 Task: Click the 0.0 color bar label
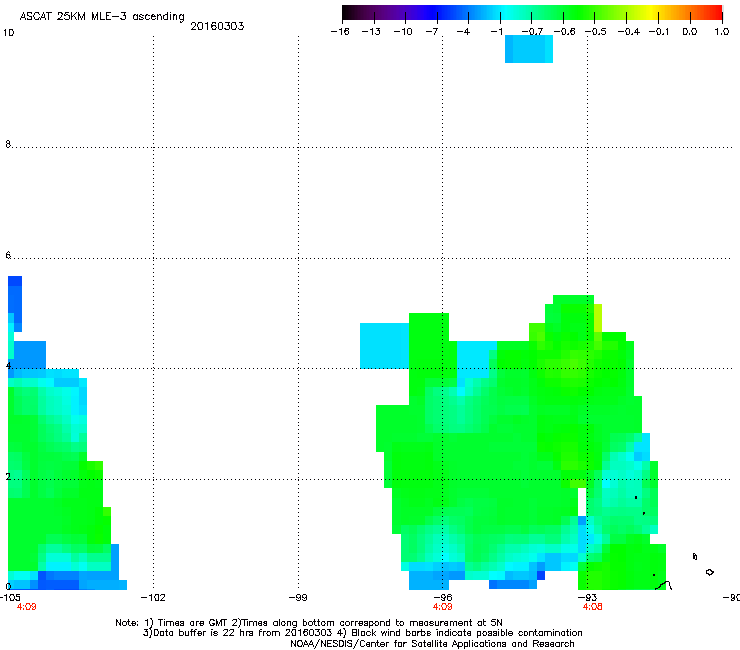690,32
